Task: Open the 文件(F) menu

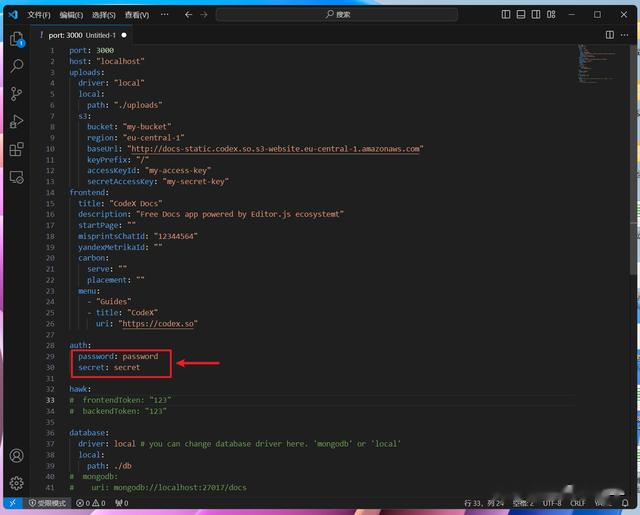Action: pyautogui.click(x=39, y=15)
